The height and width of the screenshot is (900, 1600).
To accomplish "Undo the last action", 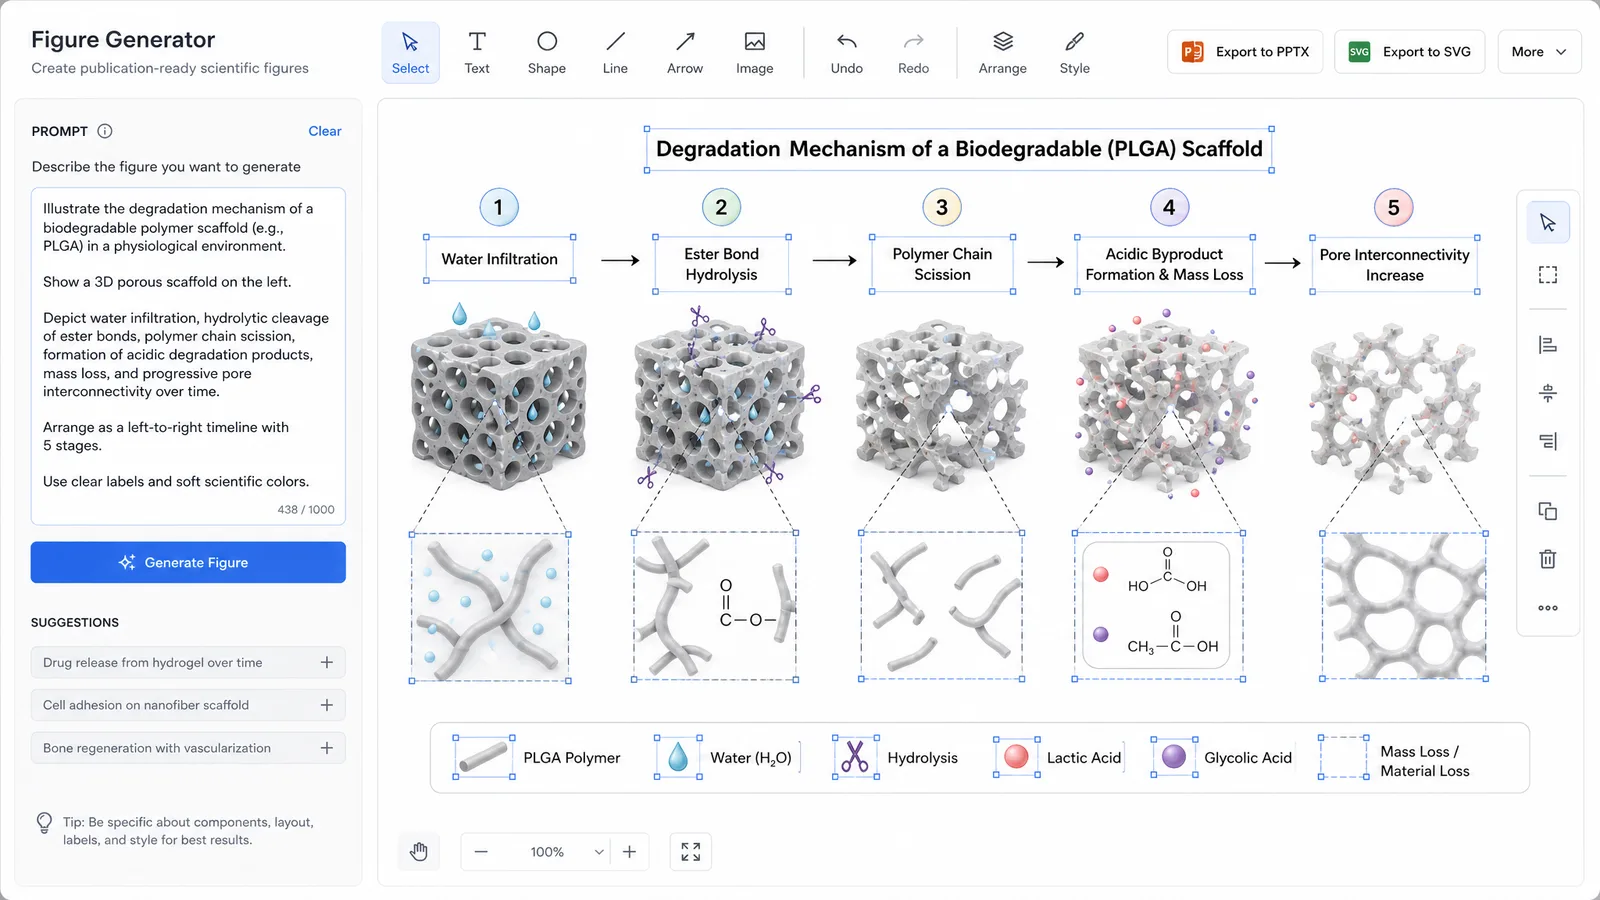I will pyautogui.click(x=847, y=52).
